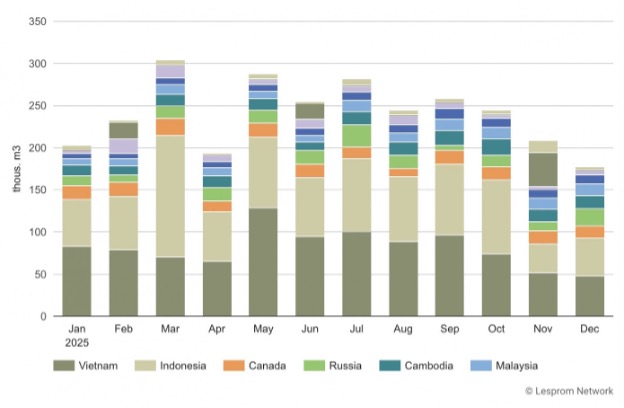Select the Vietnam segment of the July bar
This screenshot has height=408, width=624.
[x=356, y=274]
